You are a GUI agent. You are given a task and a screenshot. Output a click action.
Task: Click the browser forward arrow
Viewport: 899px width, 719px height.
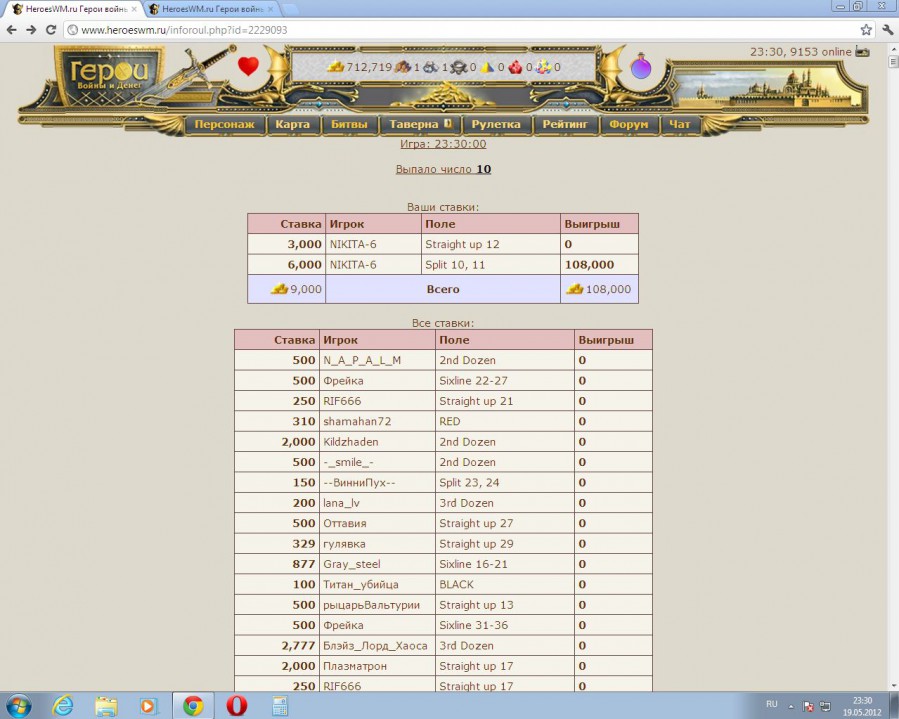31,30
